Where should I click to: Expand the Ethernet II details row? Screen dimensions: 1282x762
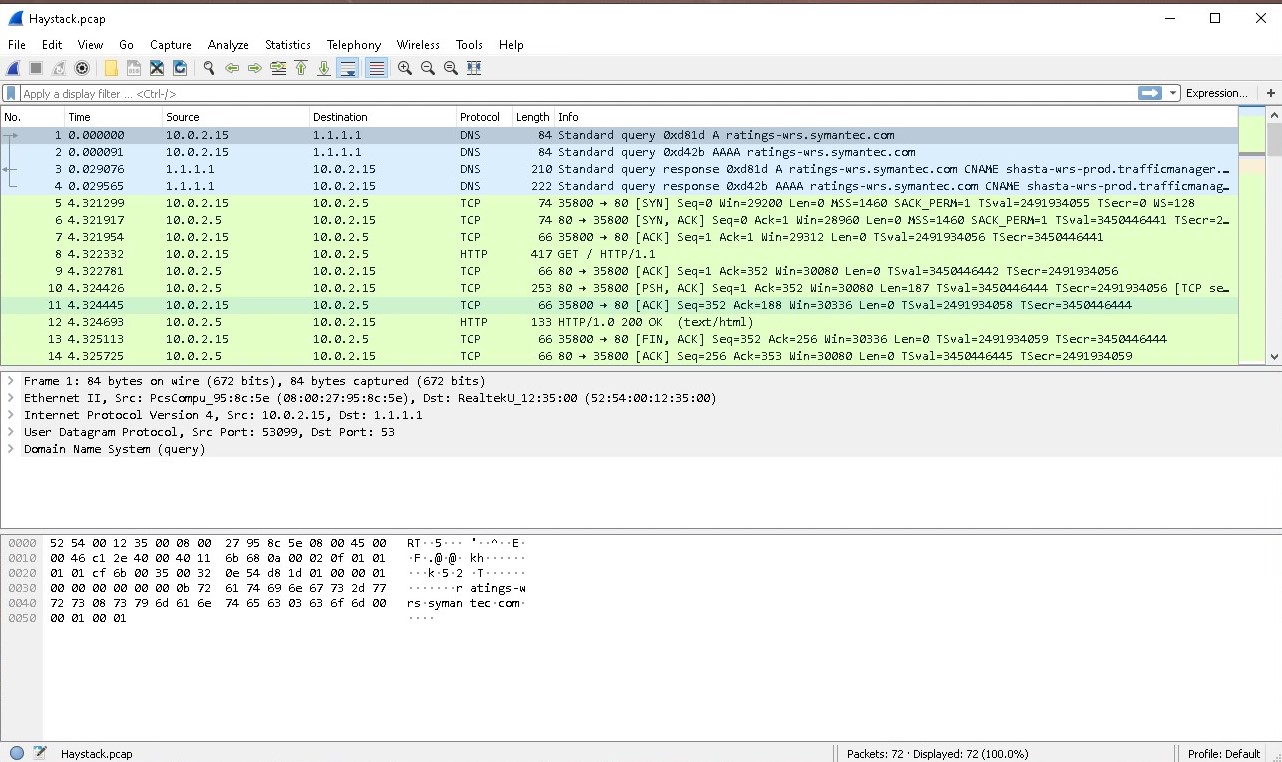10,398
